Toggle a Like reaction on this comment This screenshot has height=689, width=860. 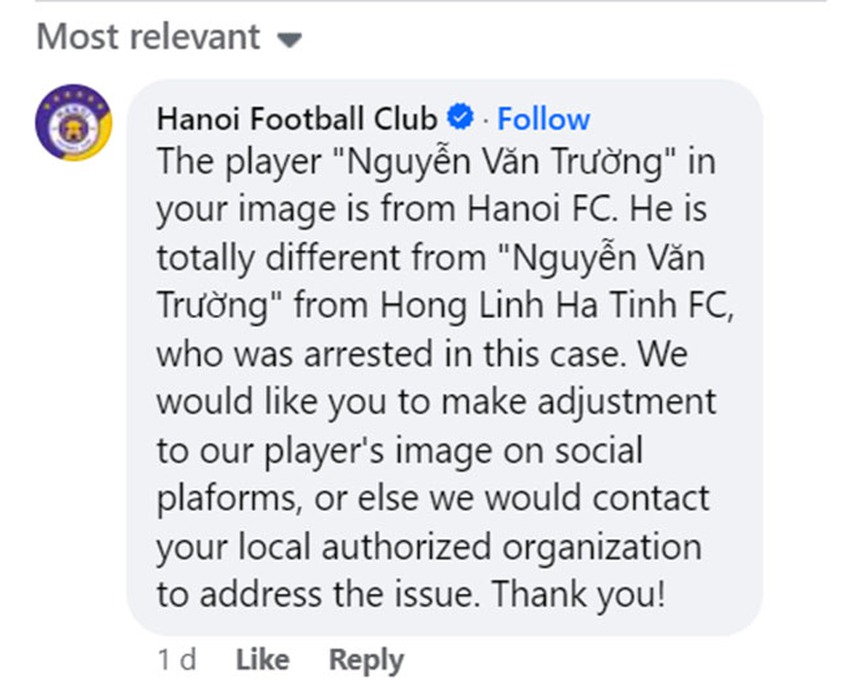(261, 658)
